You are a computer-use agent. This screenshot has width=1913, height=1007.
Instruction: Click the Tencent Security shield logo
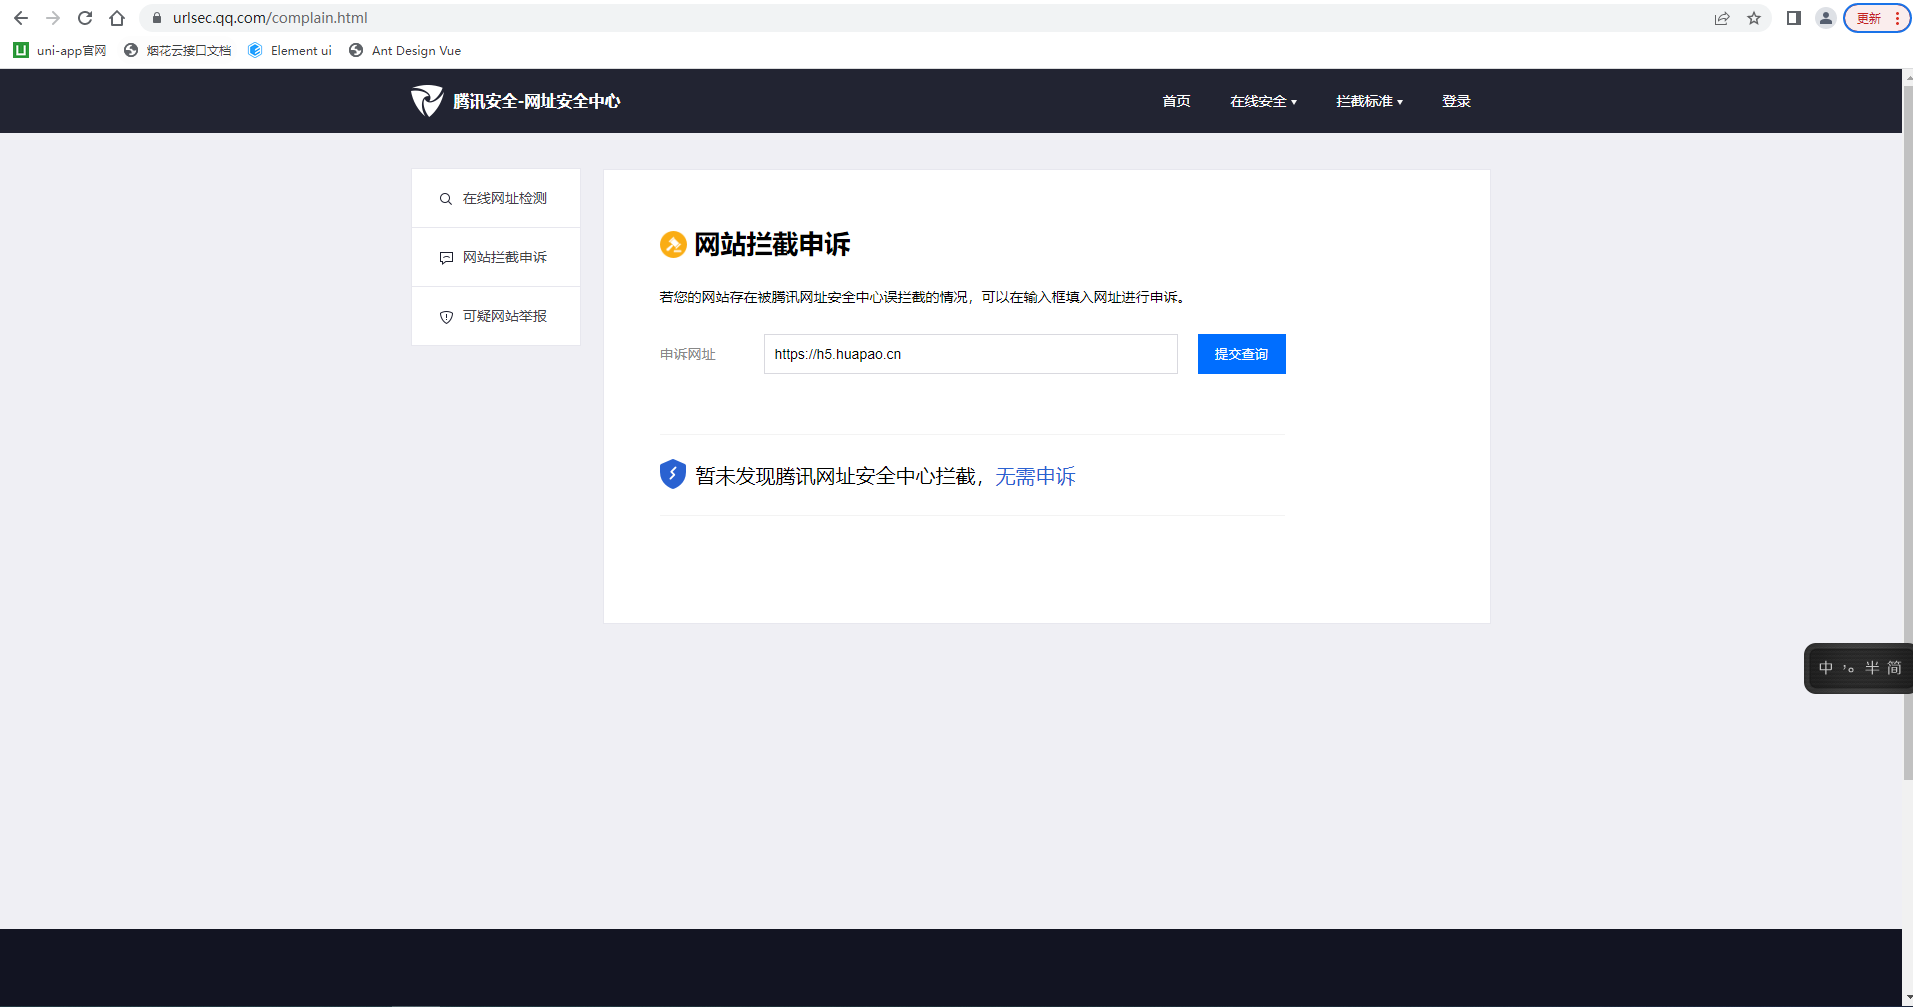point(427,101)
